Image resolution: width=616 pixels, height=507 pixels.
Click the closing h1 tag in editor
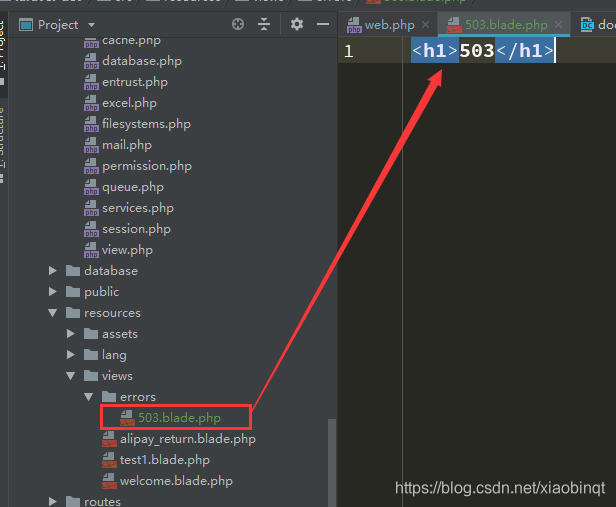524,51
